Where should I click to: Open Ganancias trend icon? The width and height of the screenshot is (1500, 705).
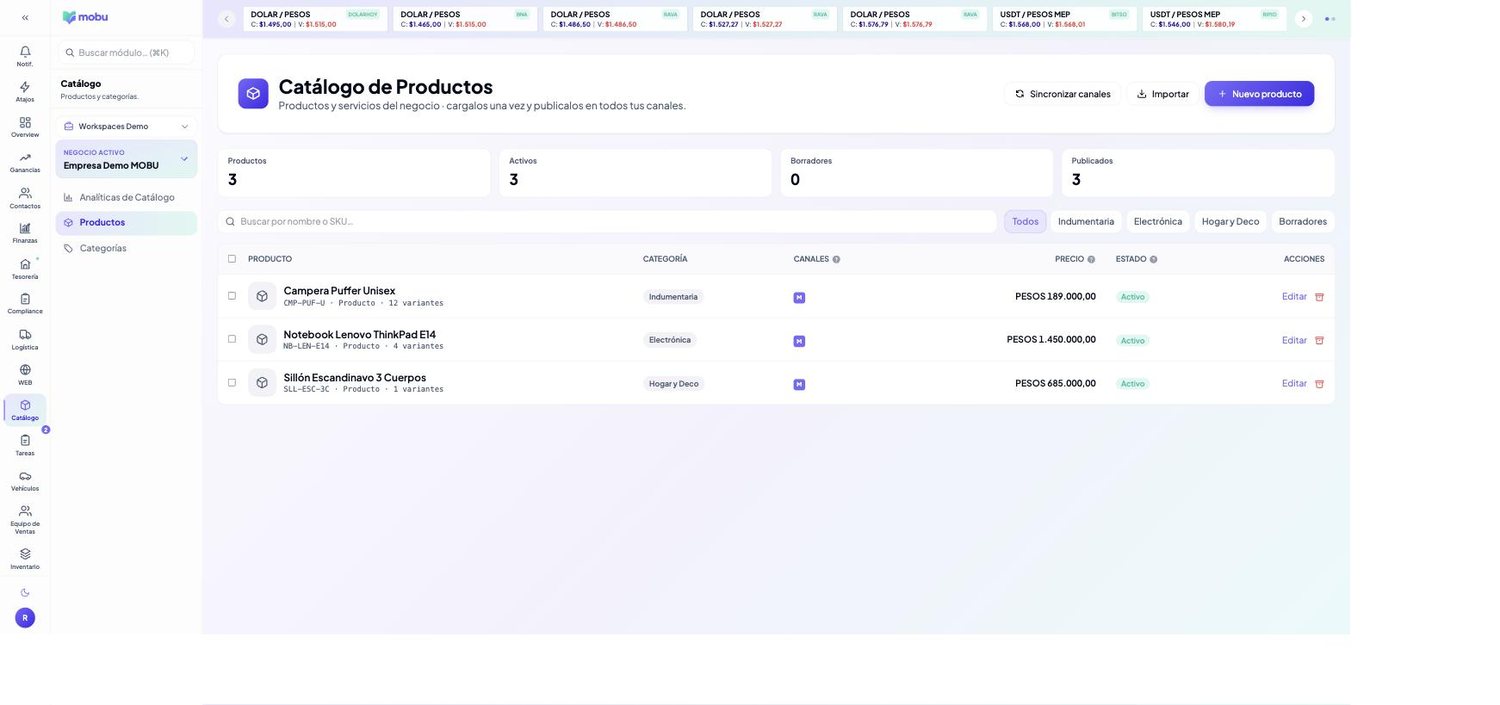click(x=25, y=158)
